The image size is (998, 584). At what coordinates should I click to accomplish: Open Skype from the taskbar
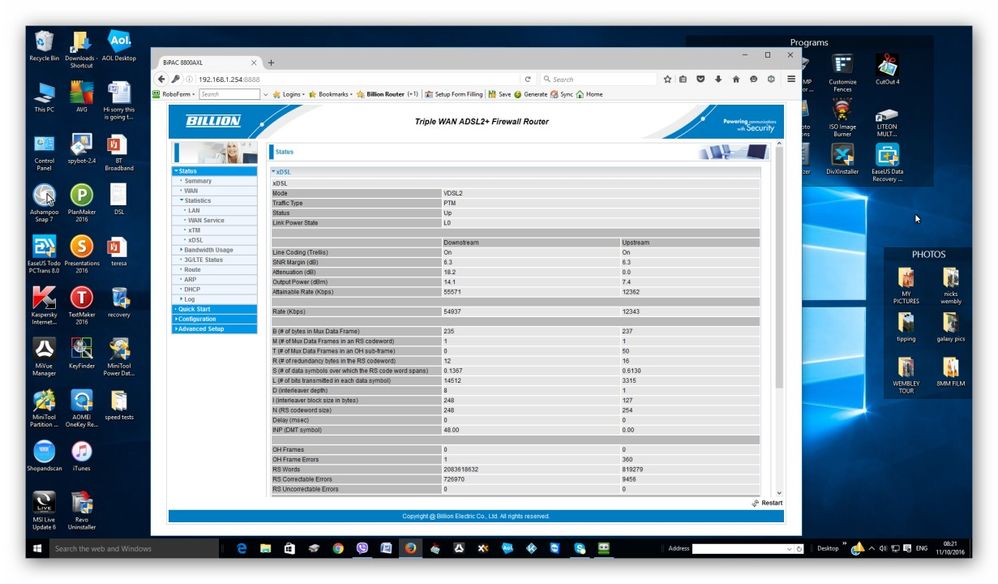pos(579,548)
